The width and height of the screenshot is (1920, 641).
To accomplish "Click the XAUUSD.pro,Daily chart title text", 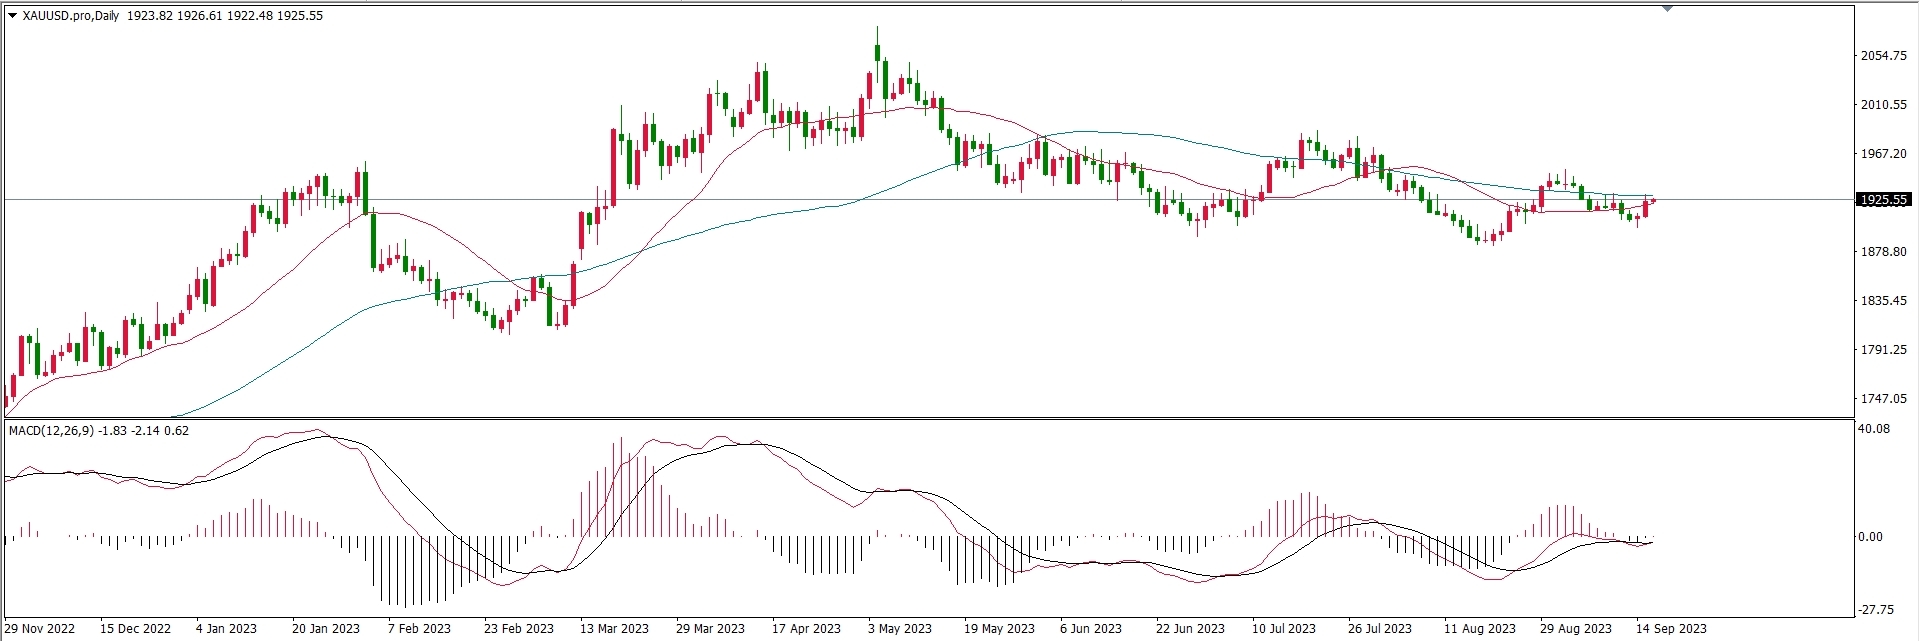I will (71, 16).
